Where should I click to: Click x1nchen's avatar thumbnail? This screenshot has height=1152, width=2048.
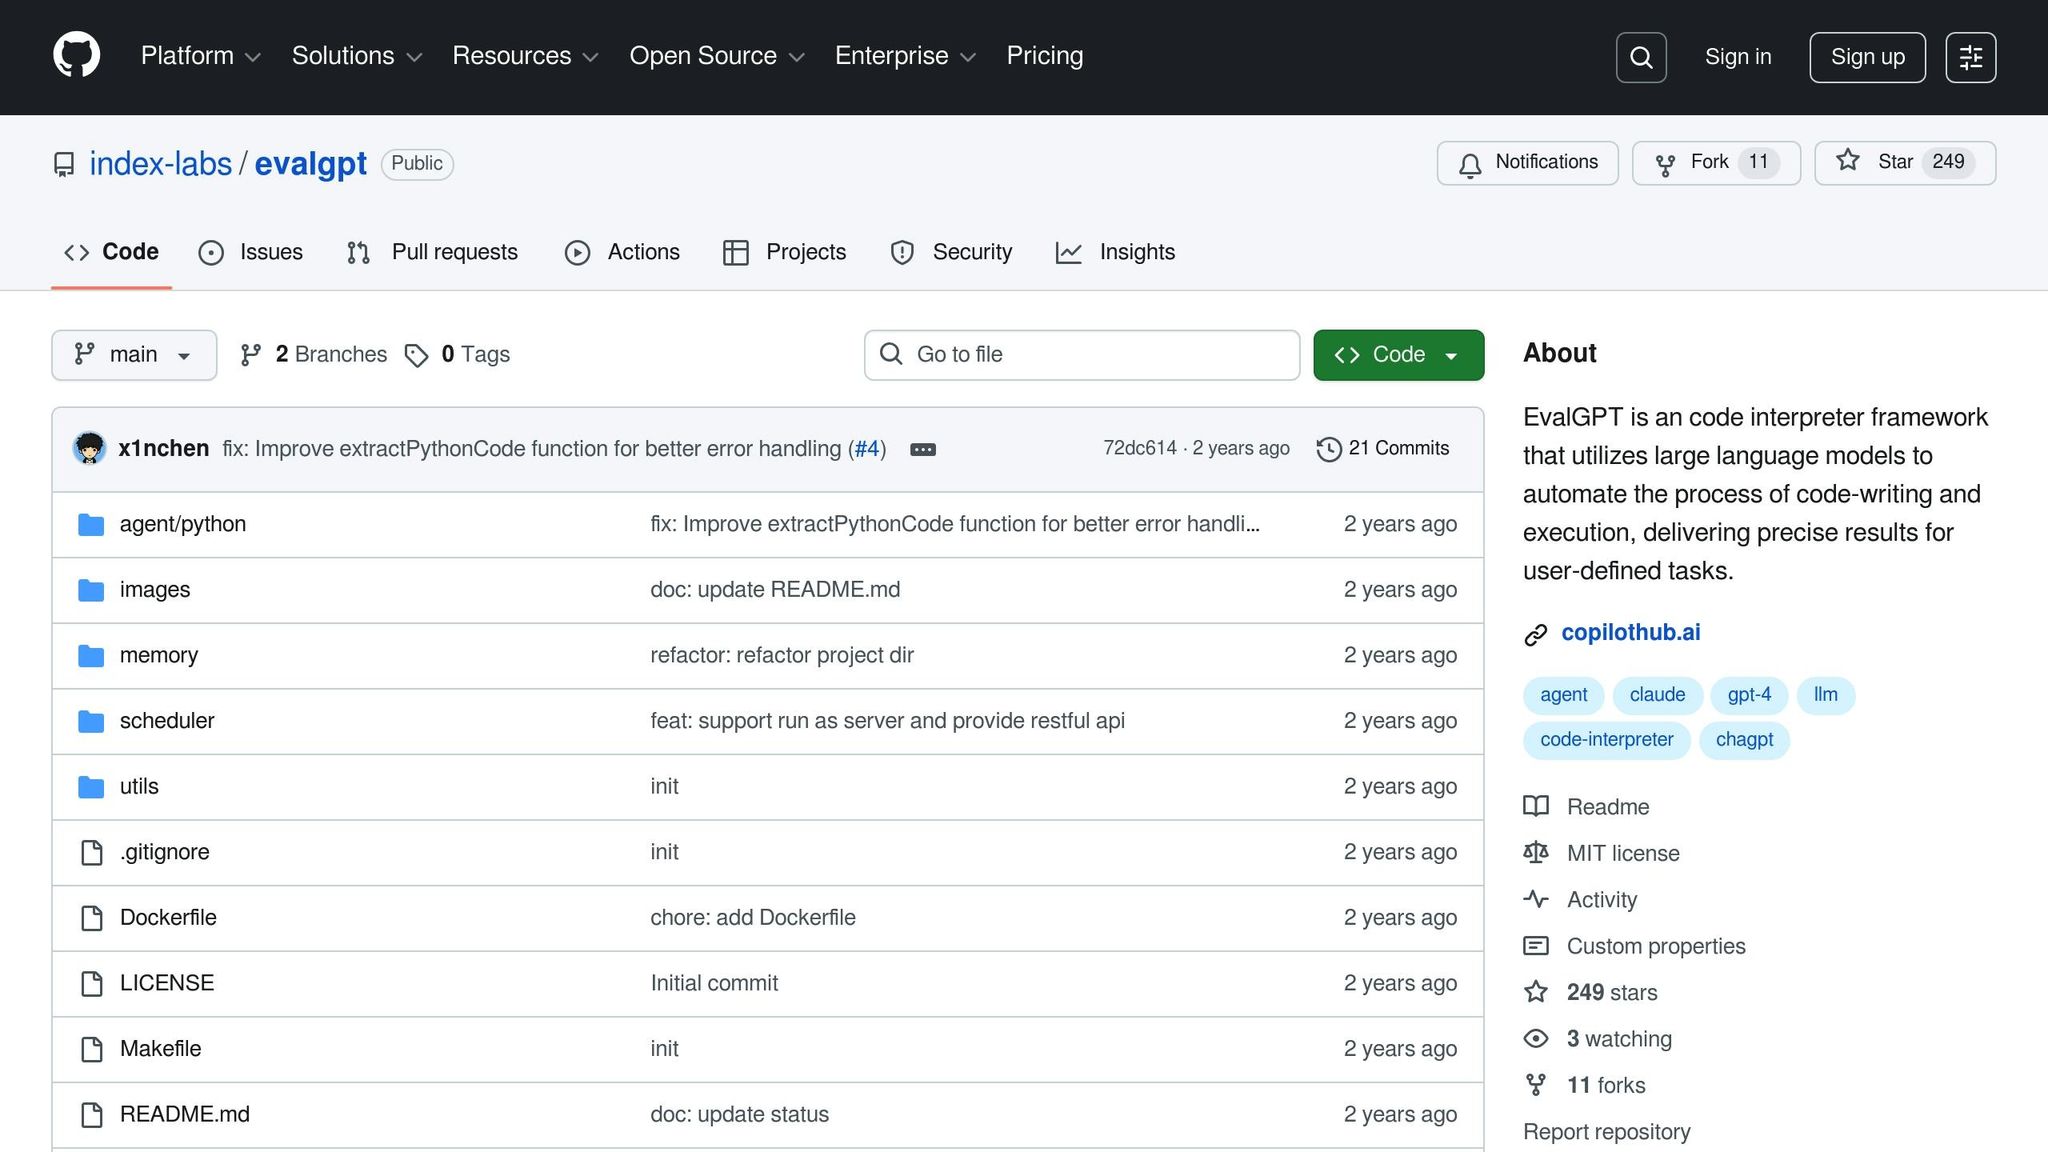[90, 449]
